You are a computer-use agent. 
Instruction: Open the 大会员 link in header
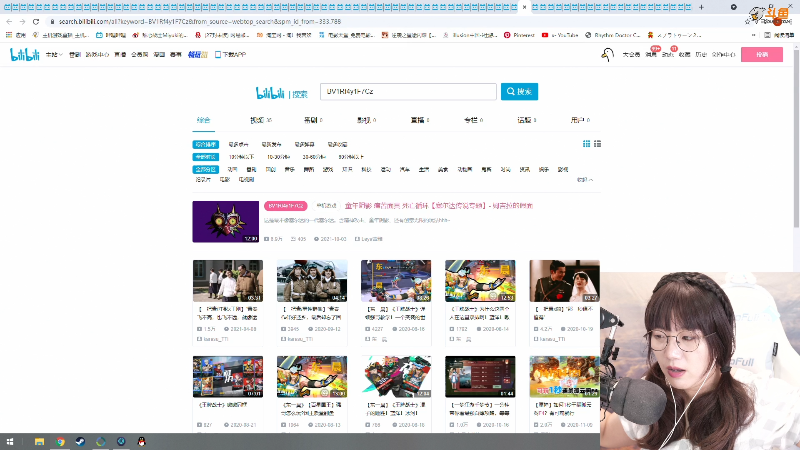coord(631,55)
